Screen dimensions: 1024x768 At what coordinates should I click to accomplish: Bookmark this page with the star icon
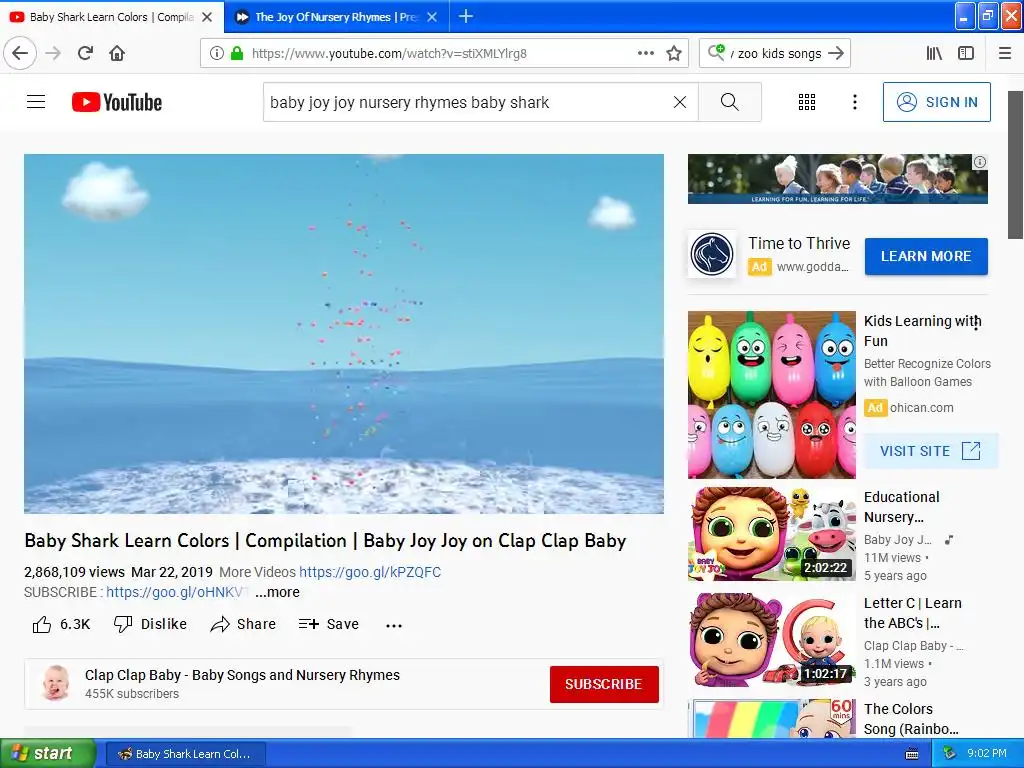tap(674, 53)
